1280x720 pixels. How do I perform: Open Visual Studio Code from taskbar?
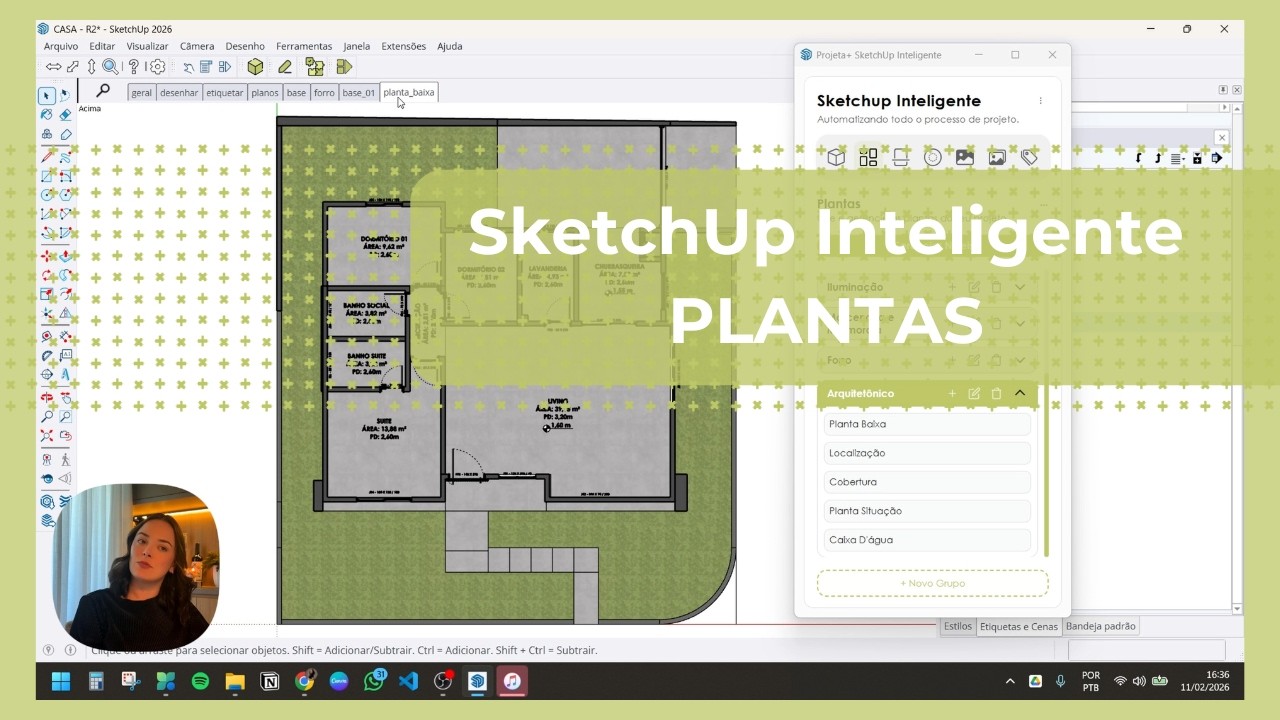(x=408, y=681)
